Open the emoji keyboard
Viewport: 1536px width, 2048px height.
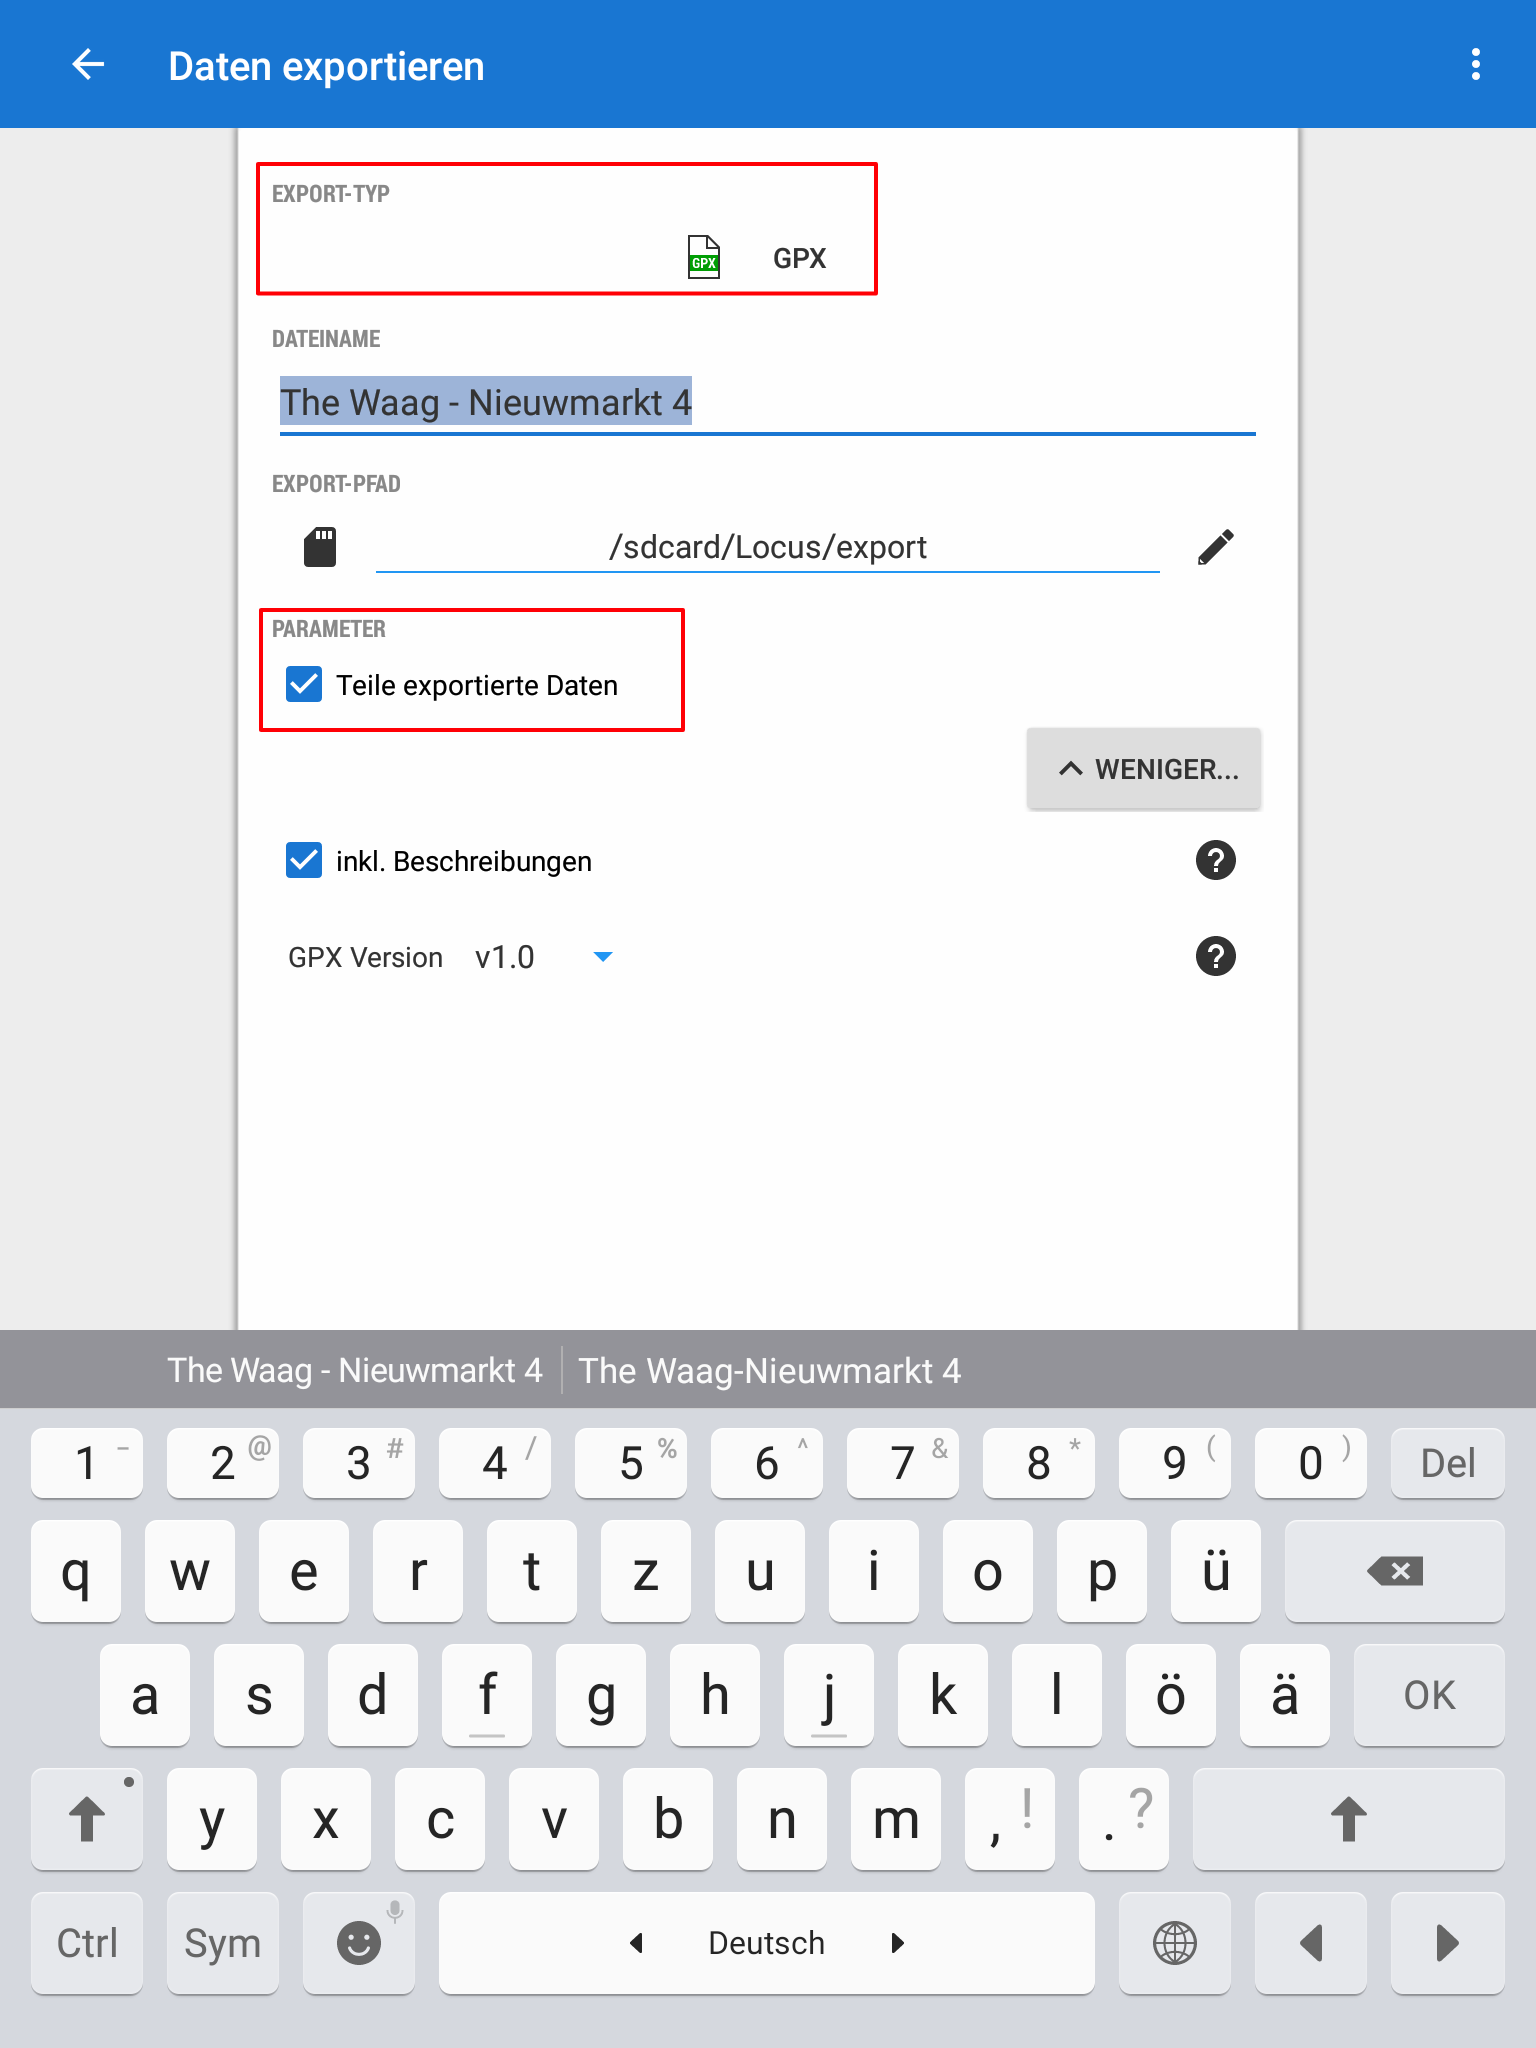click(359, 1943)
